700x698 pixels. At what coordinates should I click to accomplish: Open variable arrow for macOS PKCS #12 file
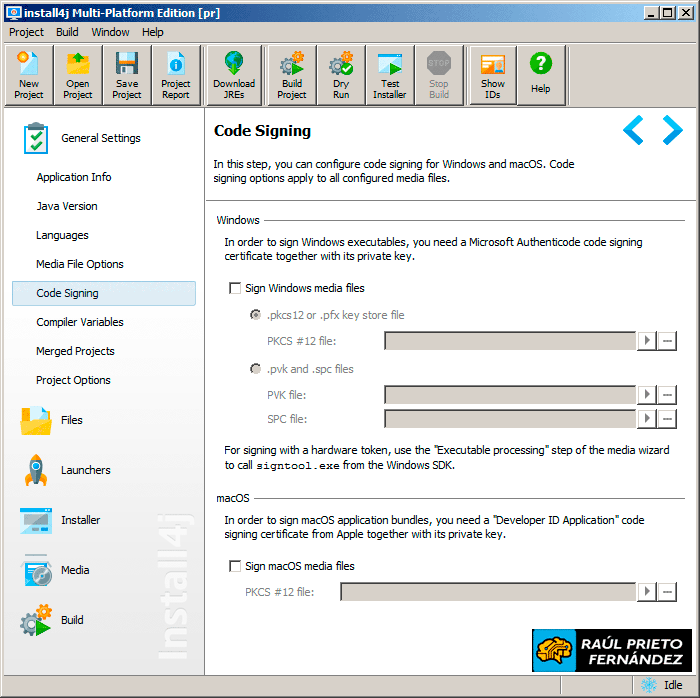coord(647,592)
